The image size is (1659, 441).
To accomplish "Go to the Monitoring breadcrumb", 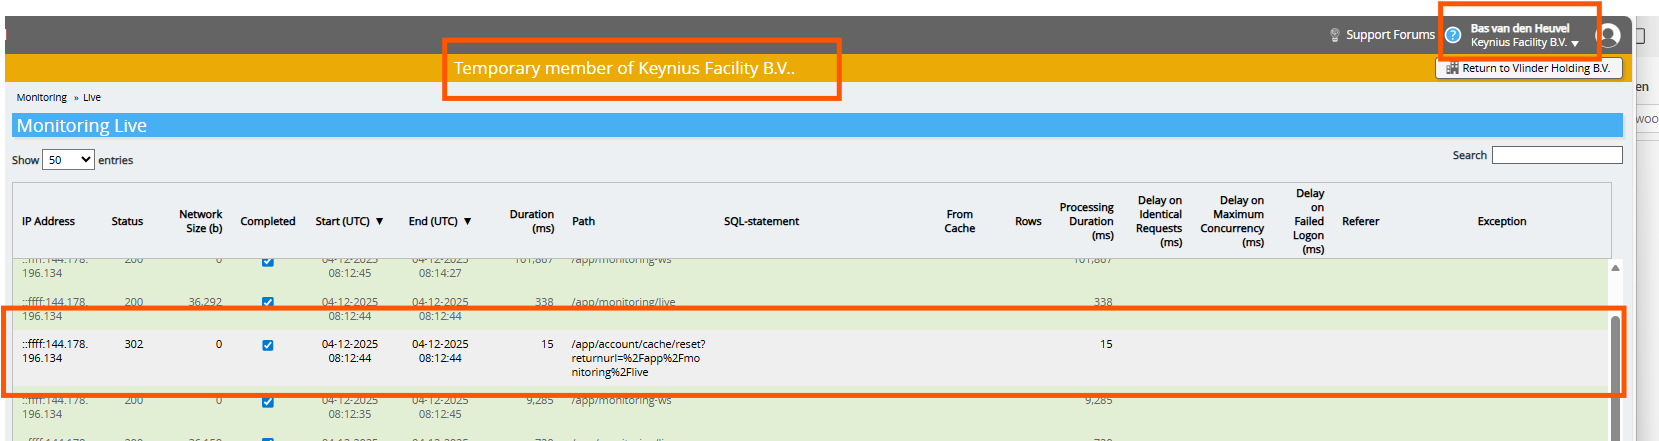I will click(41, 98).
